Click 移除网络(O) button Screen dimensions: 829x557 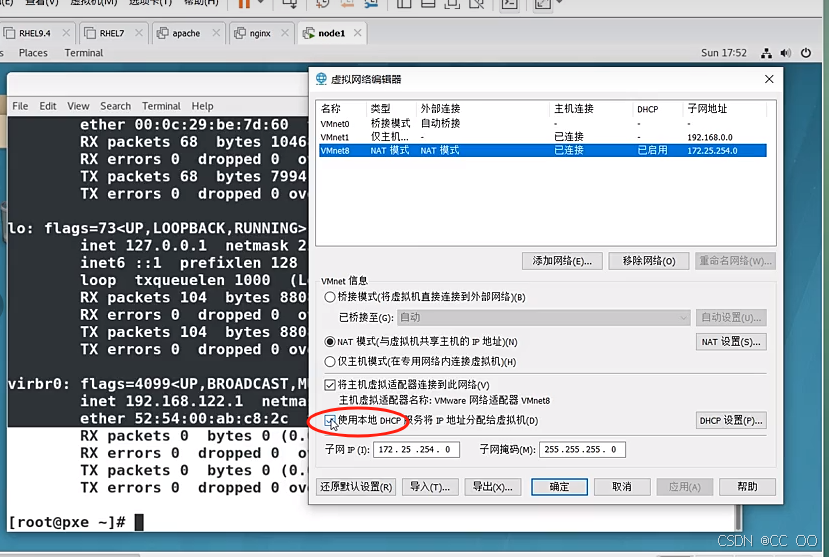pyautogui.click(x=649, y=261)
